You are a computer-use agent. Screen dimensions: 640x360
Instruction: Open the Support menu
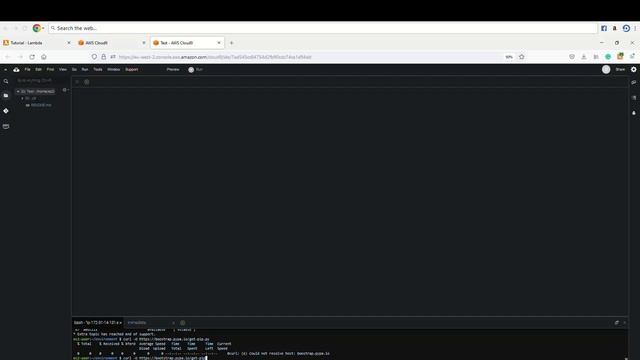[131, 69]
